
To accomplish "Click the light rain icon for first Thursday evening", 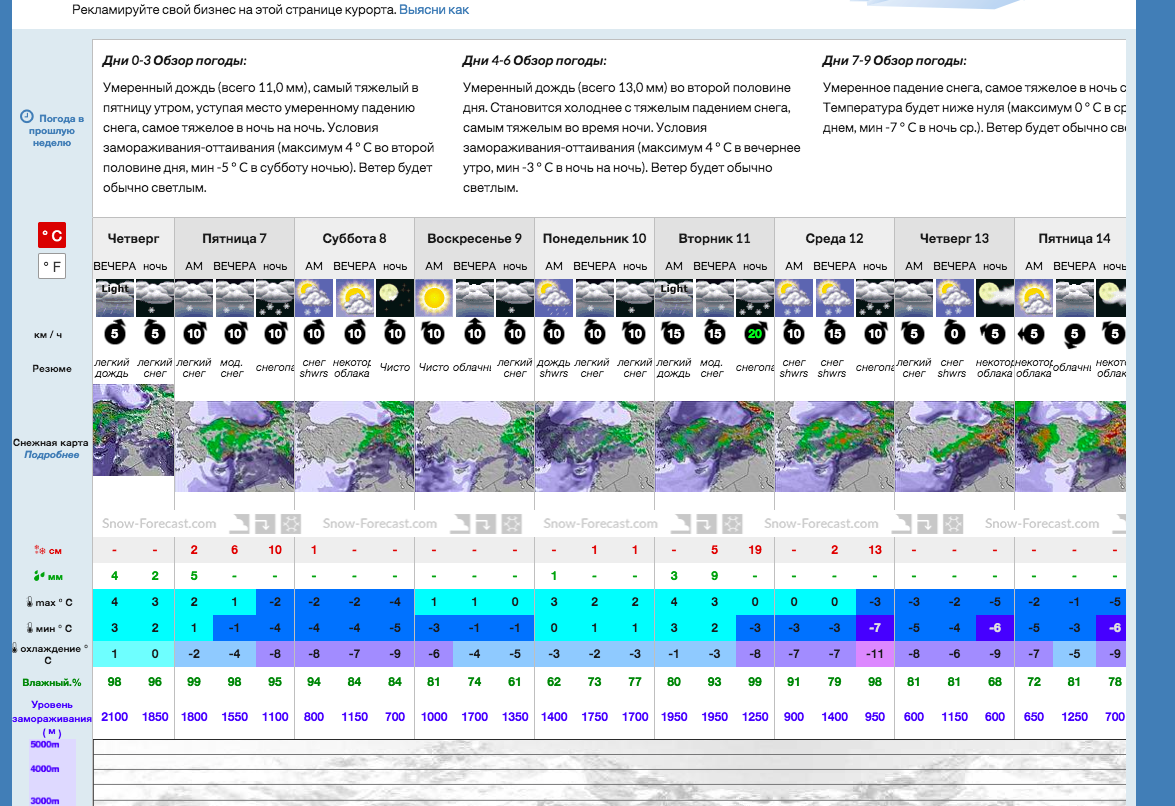I will (x=115, y=298).
